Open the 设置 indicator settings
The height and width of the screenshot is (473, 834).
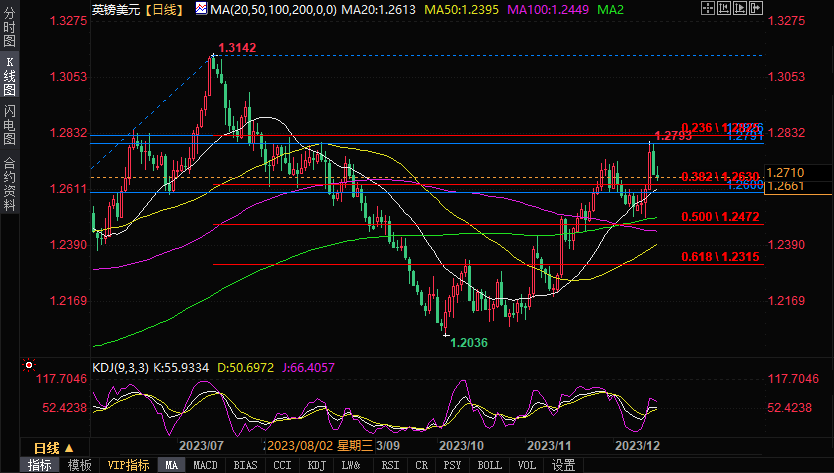pos(564,465)
